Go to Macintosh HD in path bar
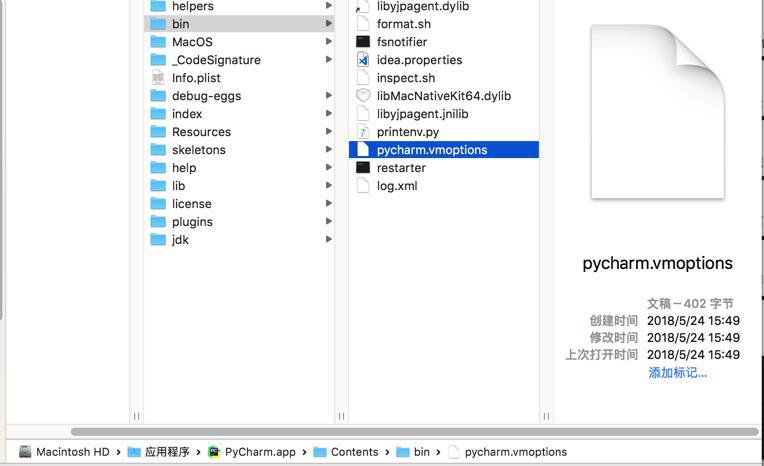Viewport: 764px width, 466px height. [64, 452]
